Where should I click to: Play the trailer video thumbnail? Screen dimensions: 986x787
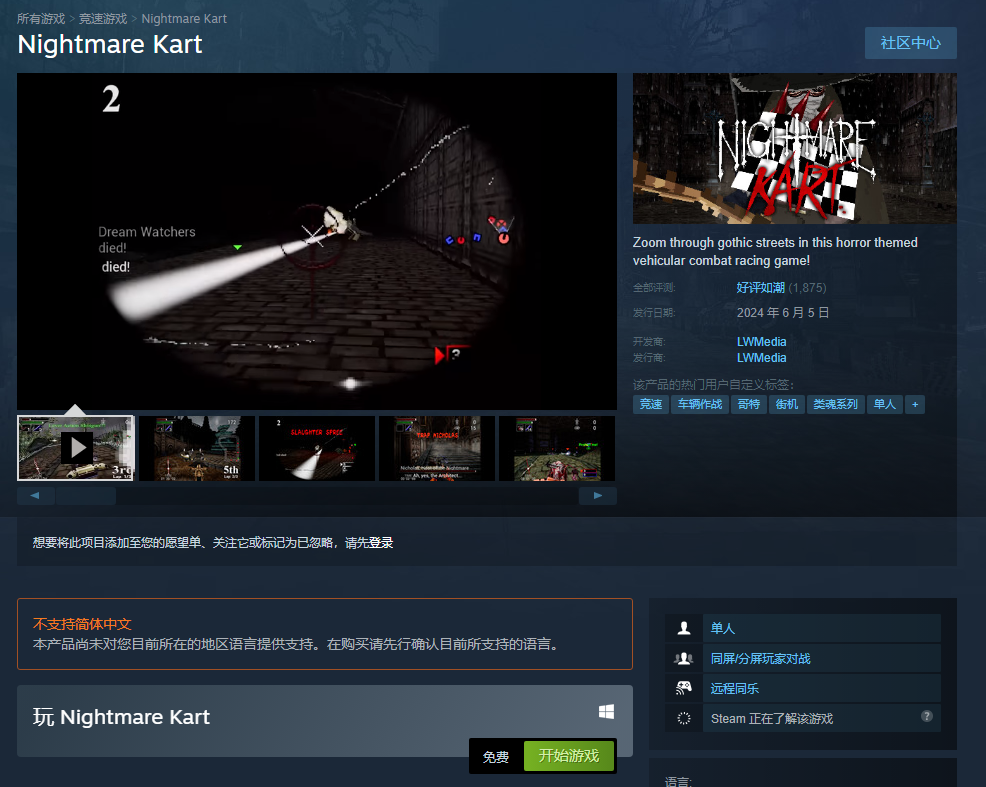pyautogui.click(x=76, y=448)
